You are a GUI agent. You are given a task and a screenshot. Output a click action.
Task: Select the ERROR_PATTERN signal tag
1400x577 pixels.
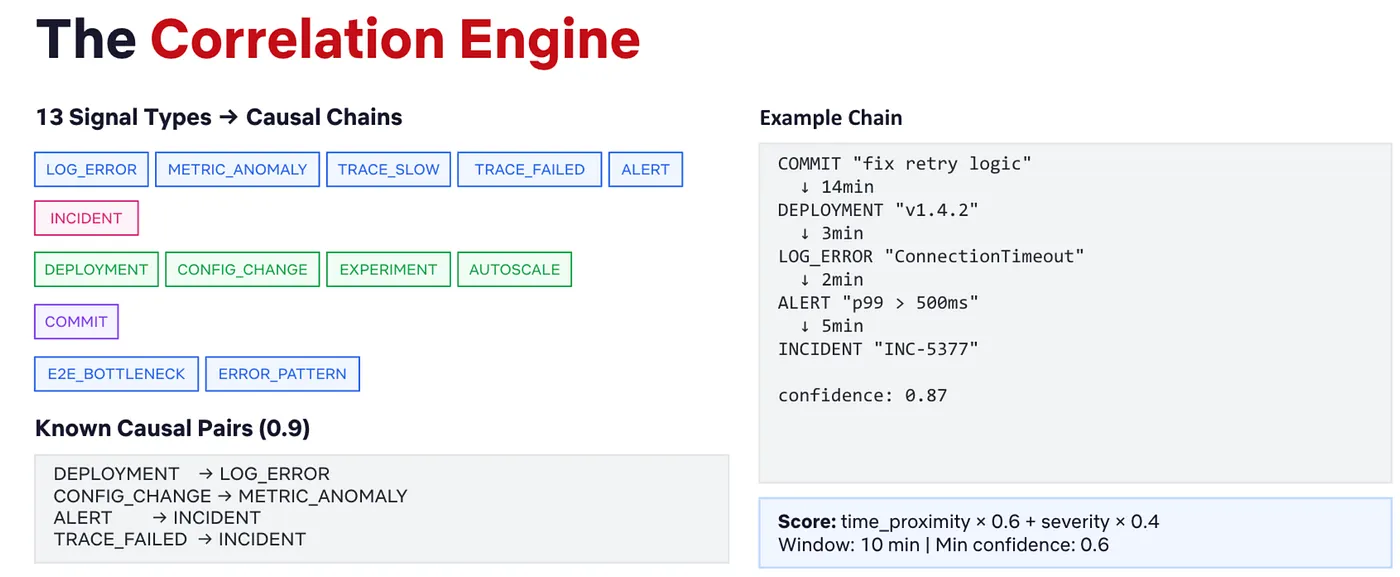point(282,374)
